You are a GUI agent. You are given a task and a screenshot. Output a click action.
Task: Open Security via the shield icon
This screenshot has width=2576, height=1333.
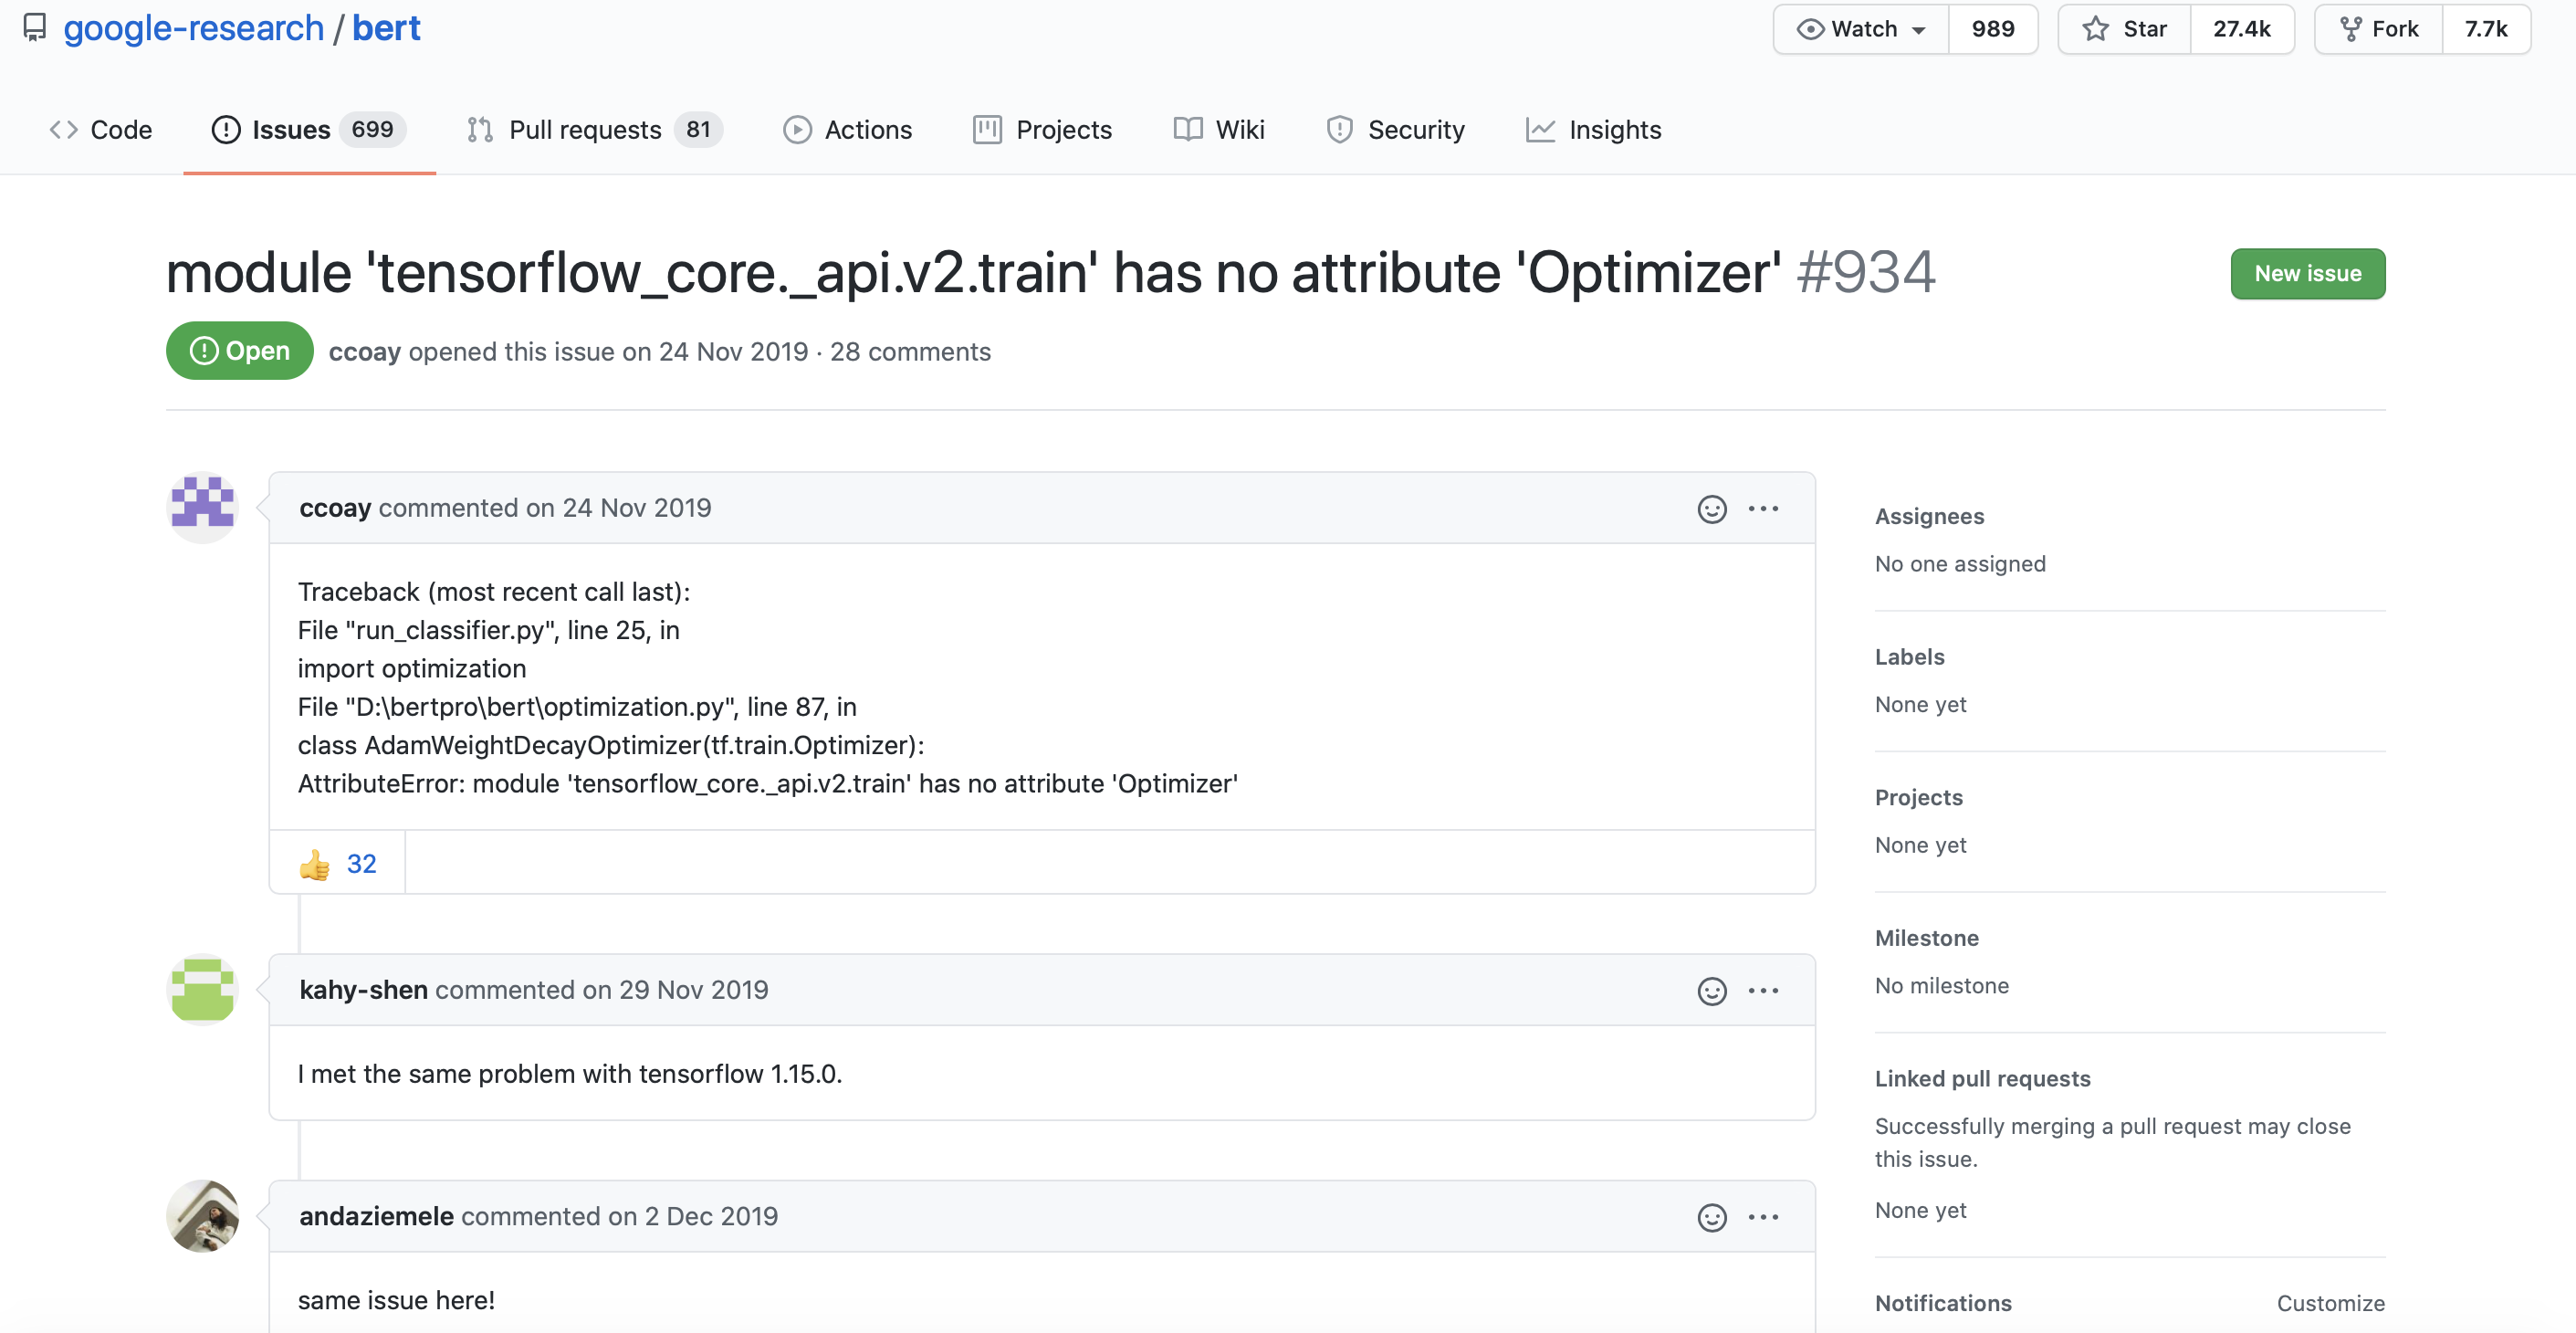pos(1339,129)
